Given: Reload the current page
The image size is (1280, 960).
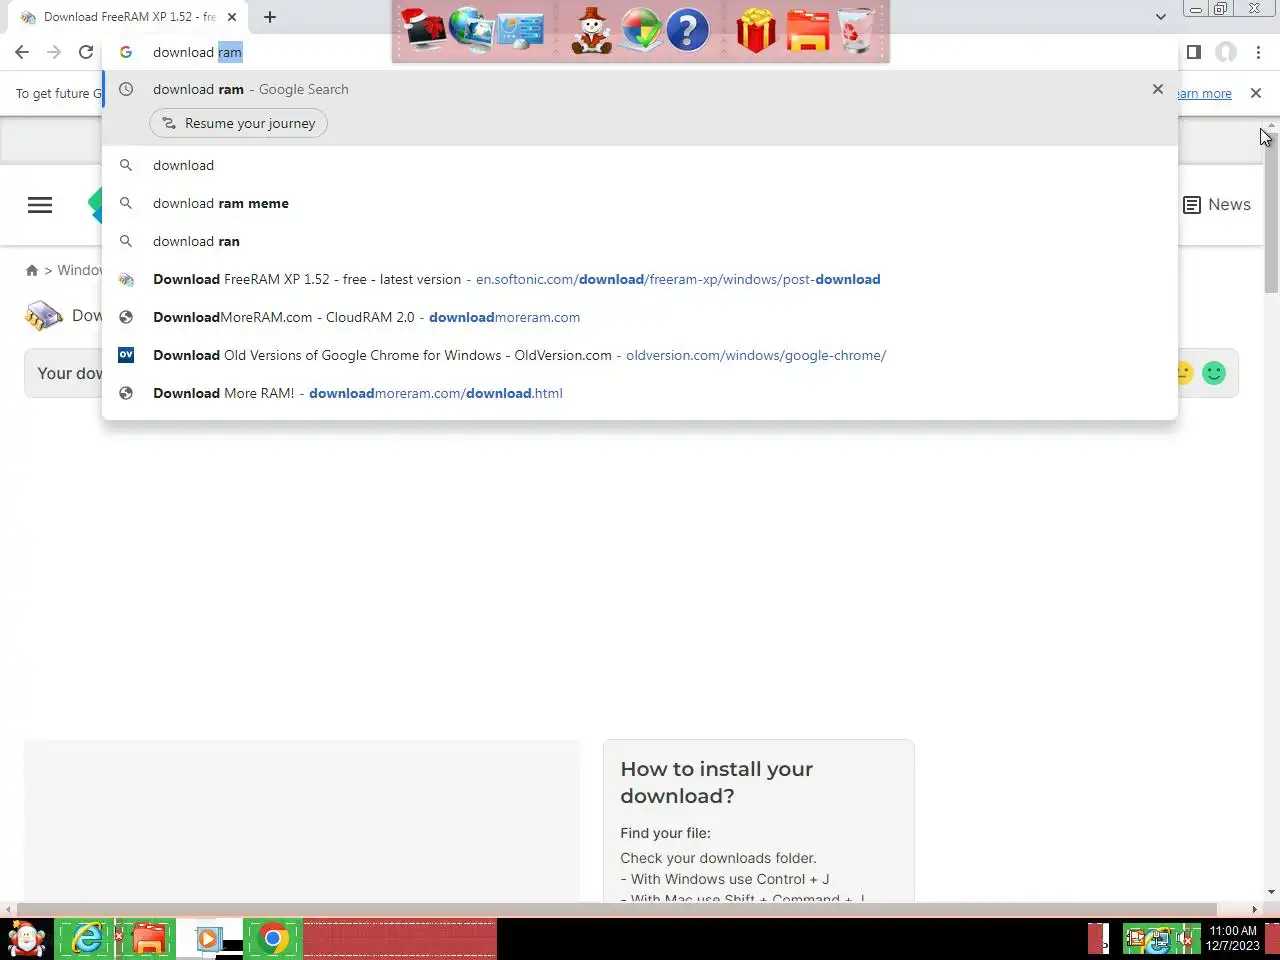Looking at the screenshot, I should pyautogui.click(x=86, y=52).
